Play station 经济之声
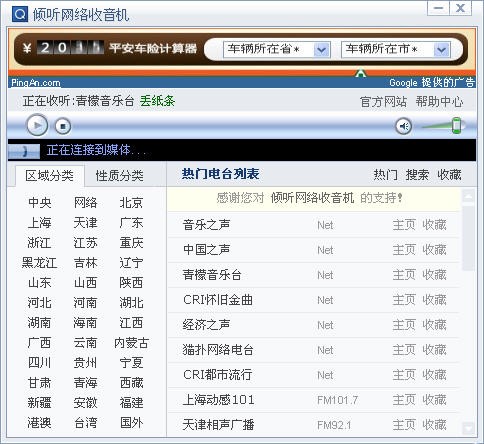484x444 pixels. coord(206,325)
